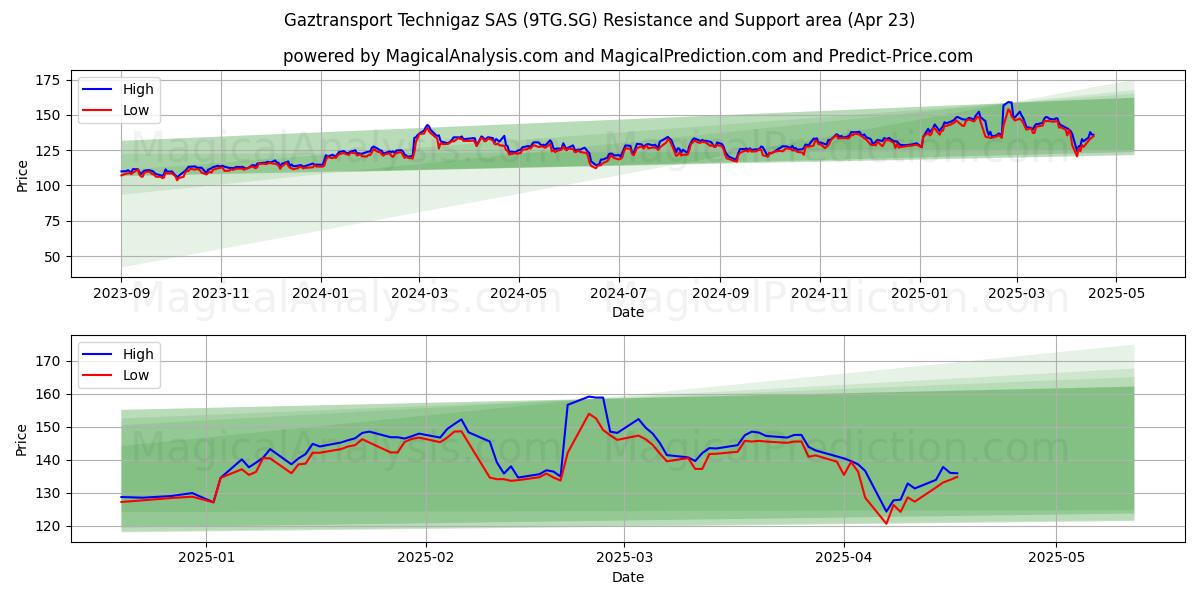The width and height of the screenshot is (1200, 600).
Task: Click the '2025-05' label on top chart axis
Action: (1116, 294)
